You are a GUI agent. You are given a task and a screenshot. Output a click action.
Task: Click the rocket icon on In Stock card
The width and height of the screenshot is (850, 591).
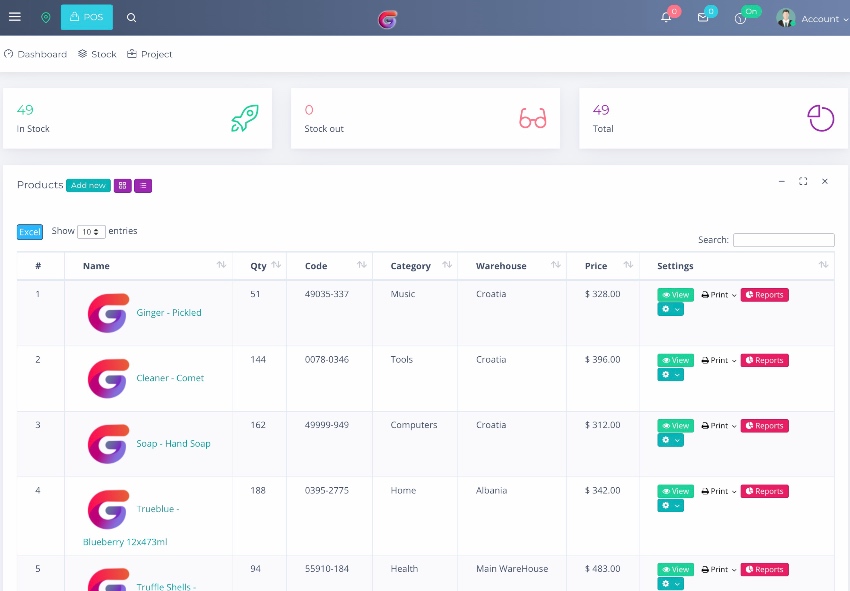click(x=244, y=118)
